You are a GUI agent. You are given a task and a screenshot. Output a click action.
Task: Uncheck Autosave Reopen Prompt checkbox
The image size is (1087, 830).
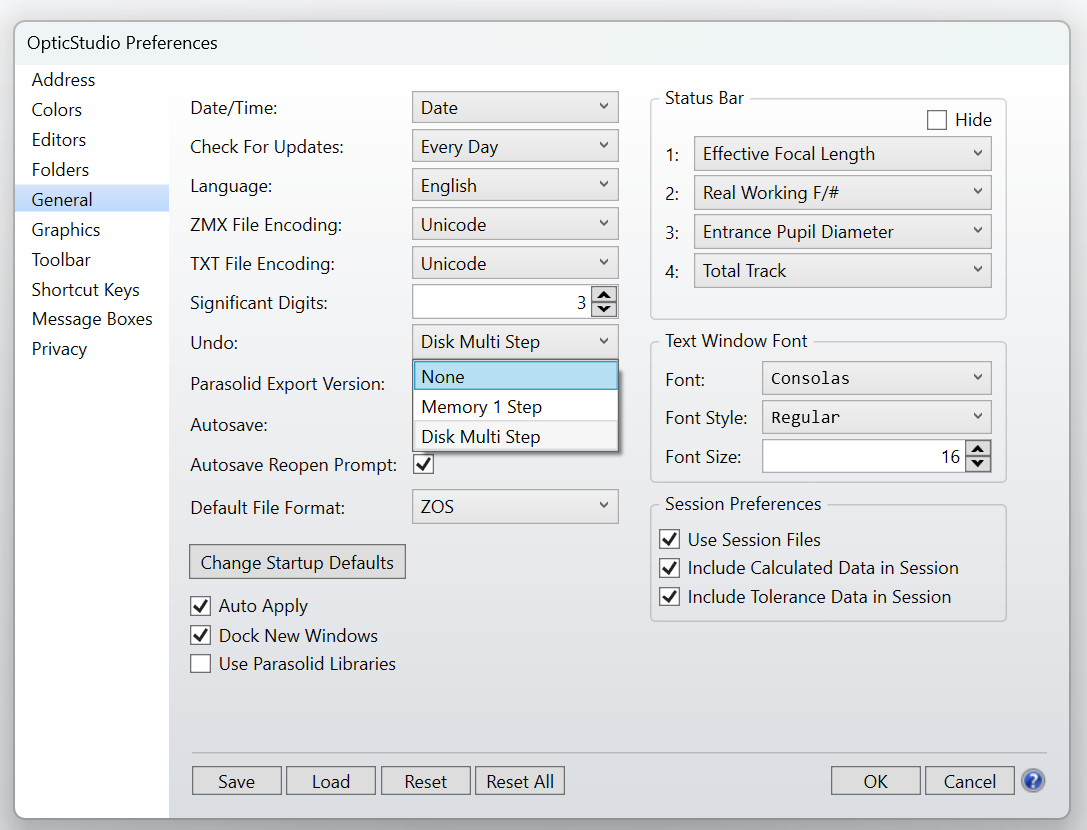(424, 464)
